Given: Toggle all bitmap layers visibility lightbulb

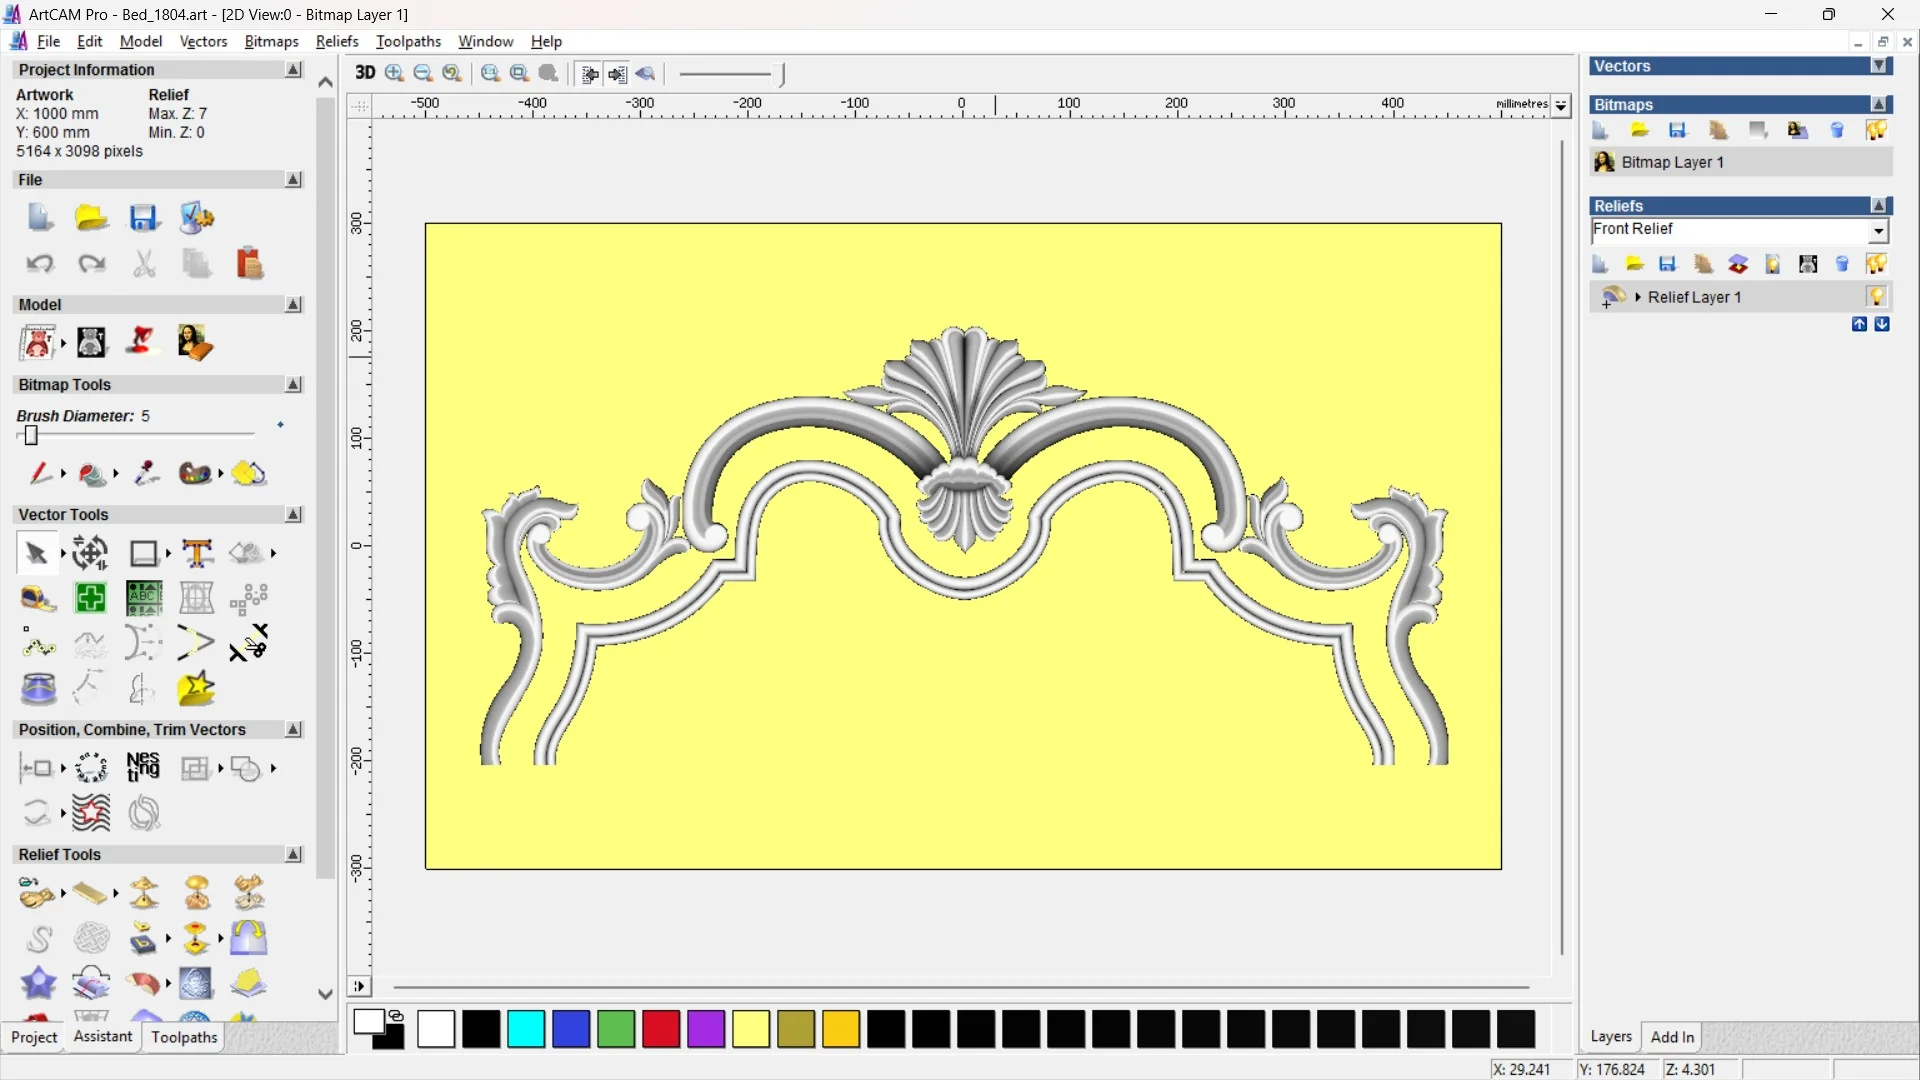Looking at the screenshot, I should pyautogui.click(x=1876, y=130).
